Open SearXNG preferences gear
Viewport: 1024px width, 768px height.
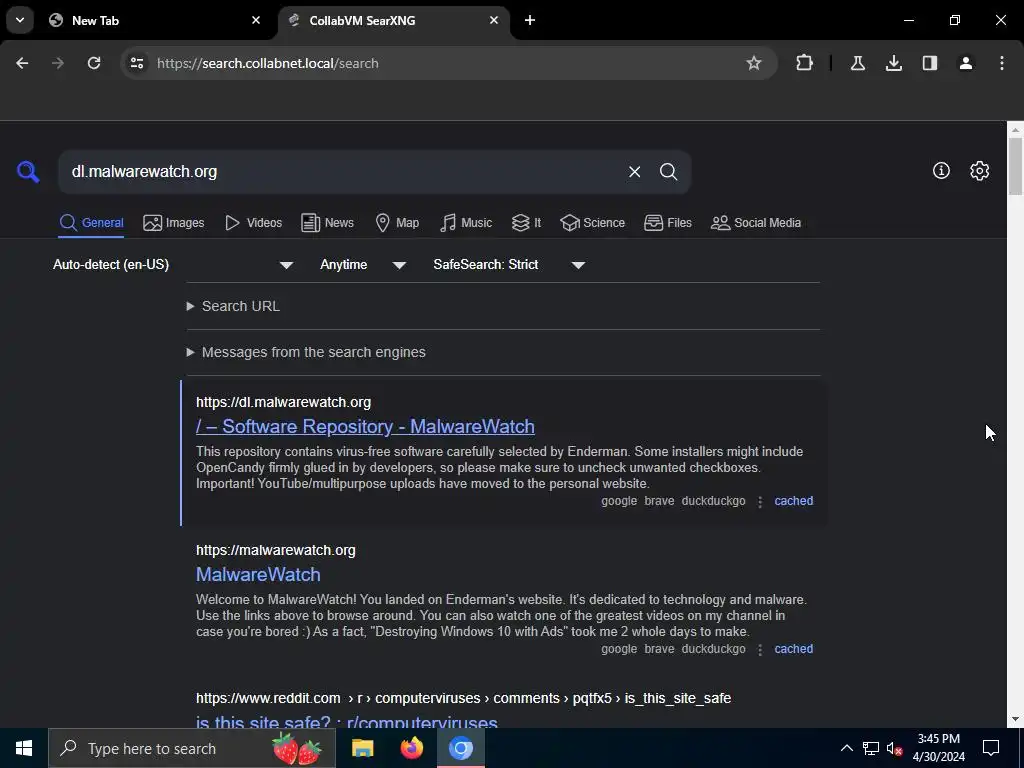tap(980, 170)
